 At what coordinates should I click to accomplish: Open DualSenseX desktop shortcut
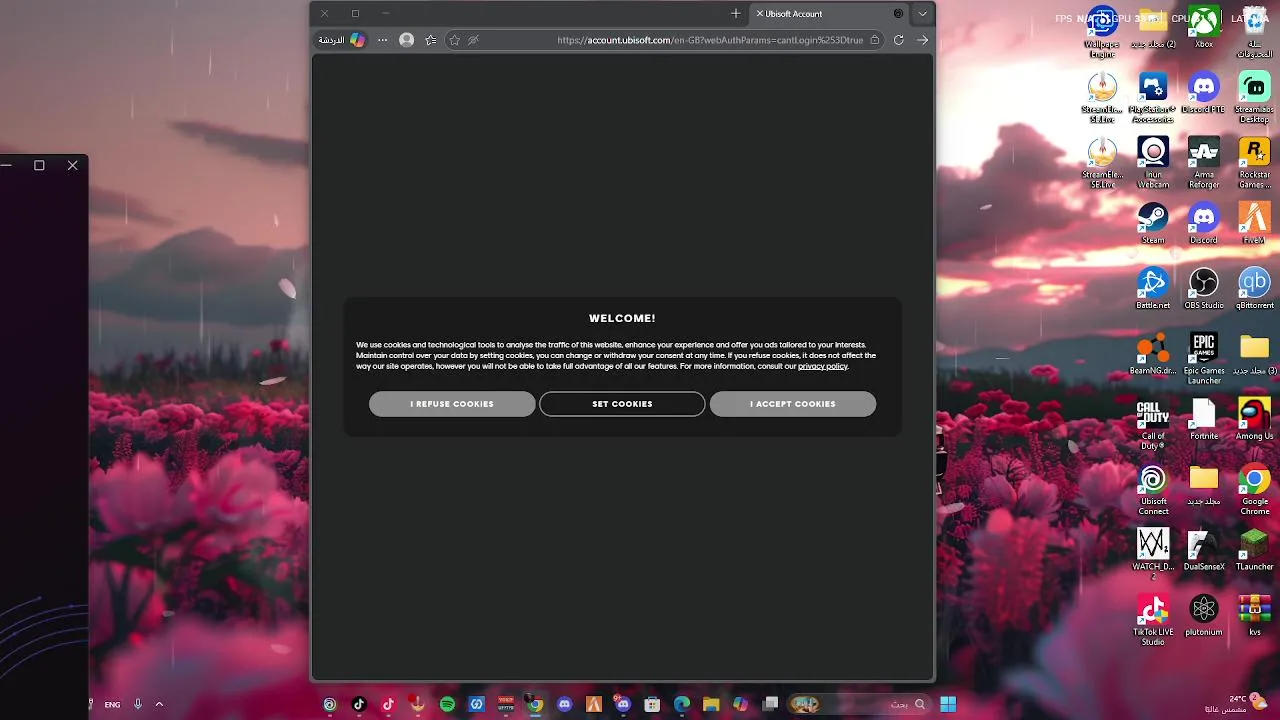pos(1204,550)
